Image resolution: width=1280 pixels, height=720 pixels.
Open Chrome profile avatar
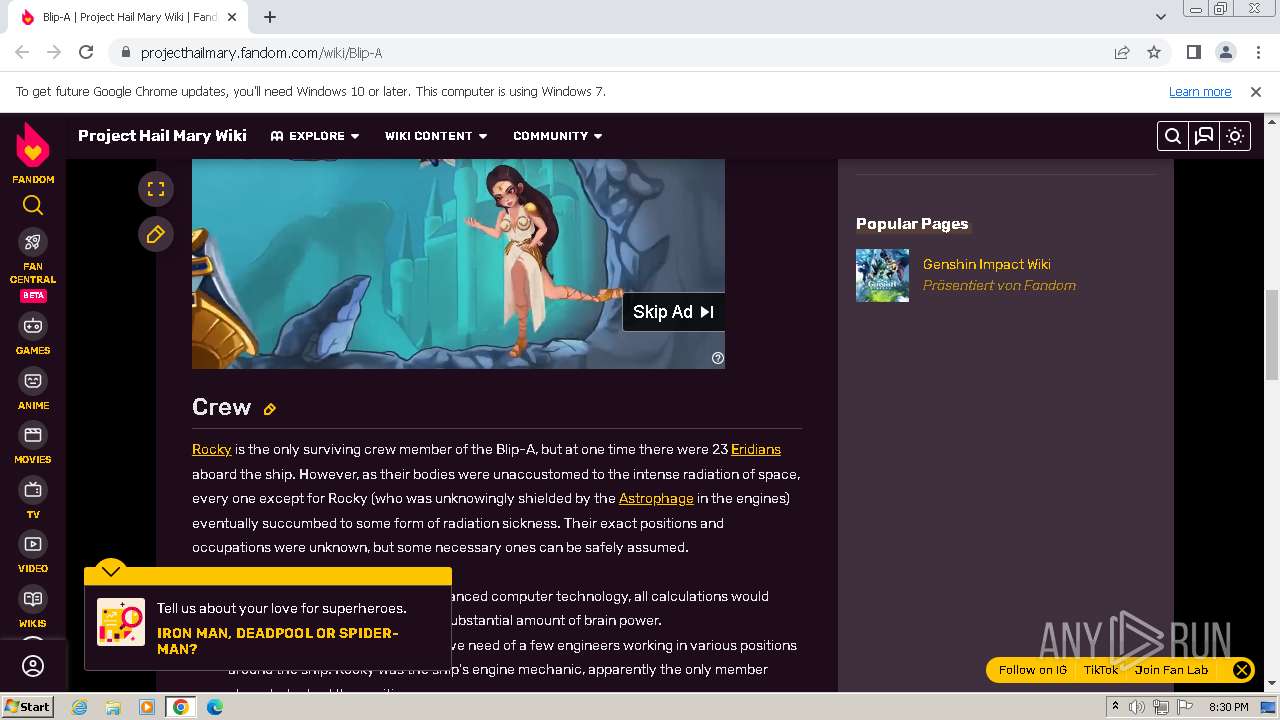(x=1225, y=52)
